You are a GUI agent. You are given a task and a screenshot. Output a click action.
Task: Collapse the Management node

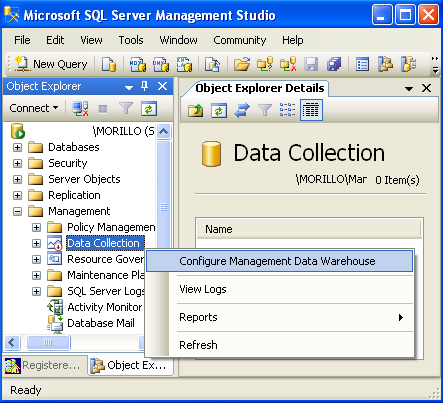(x=17, y=211)
